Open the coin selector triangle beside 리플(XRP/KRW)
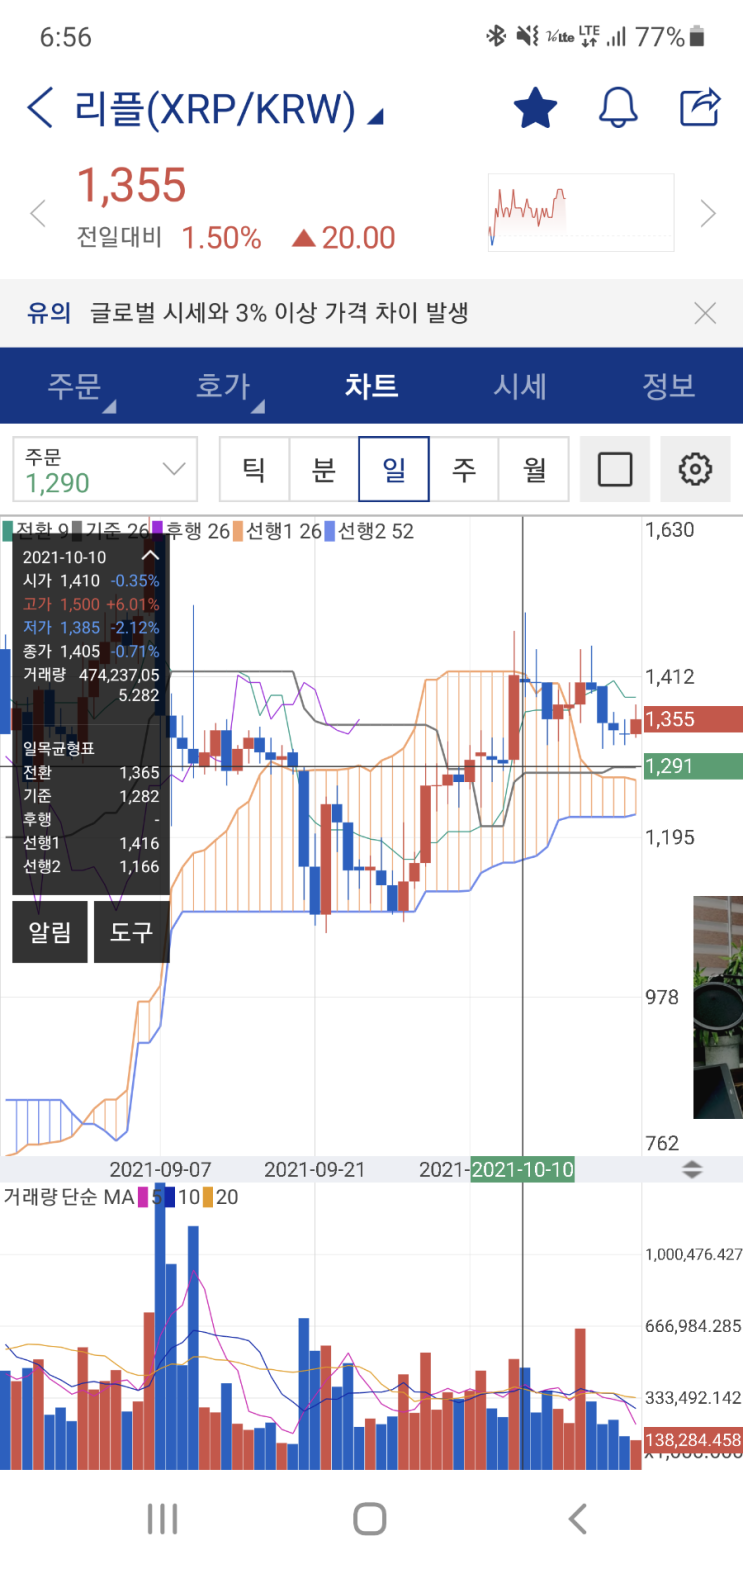Screen dimensions: 743x1569 click(375, 118)
